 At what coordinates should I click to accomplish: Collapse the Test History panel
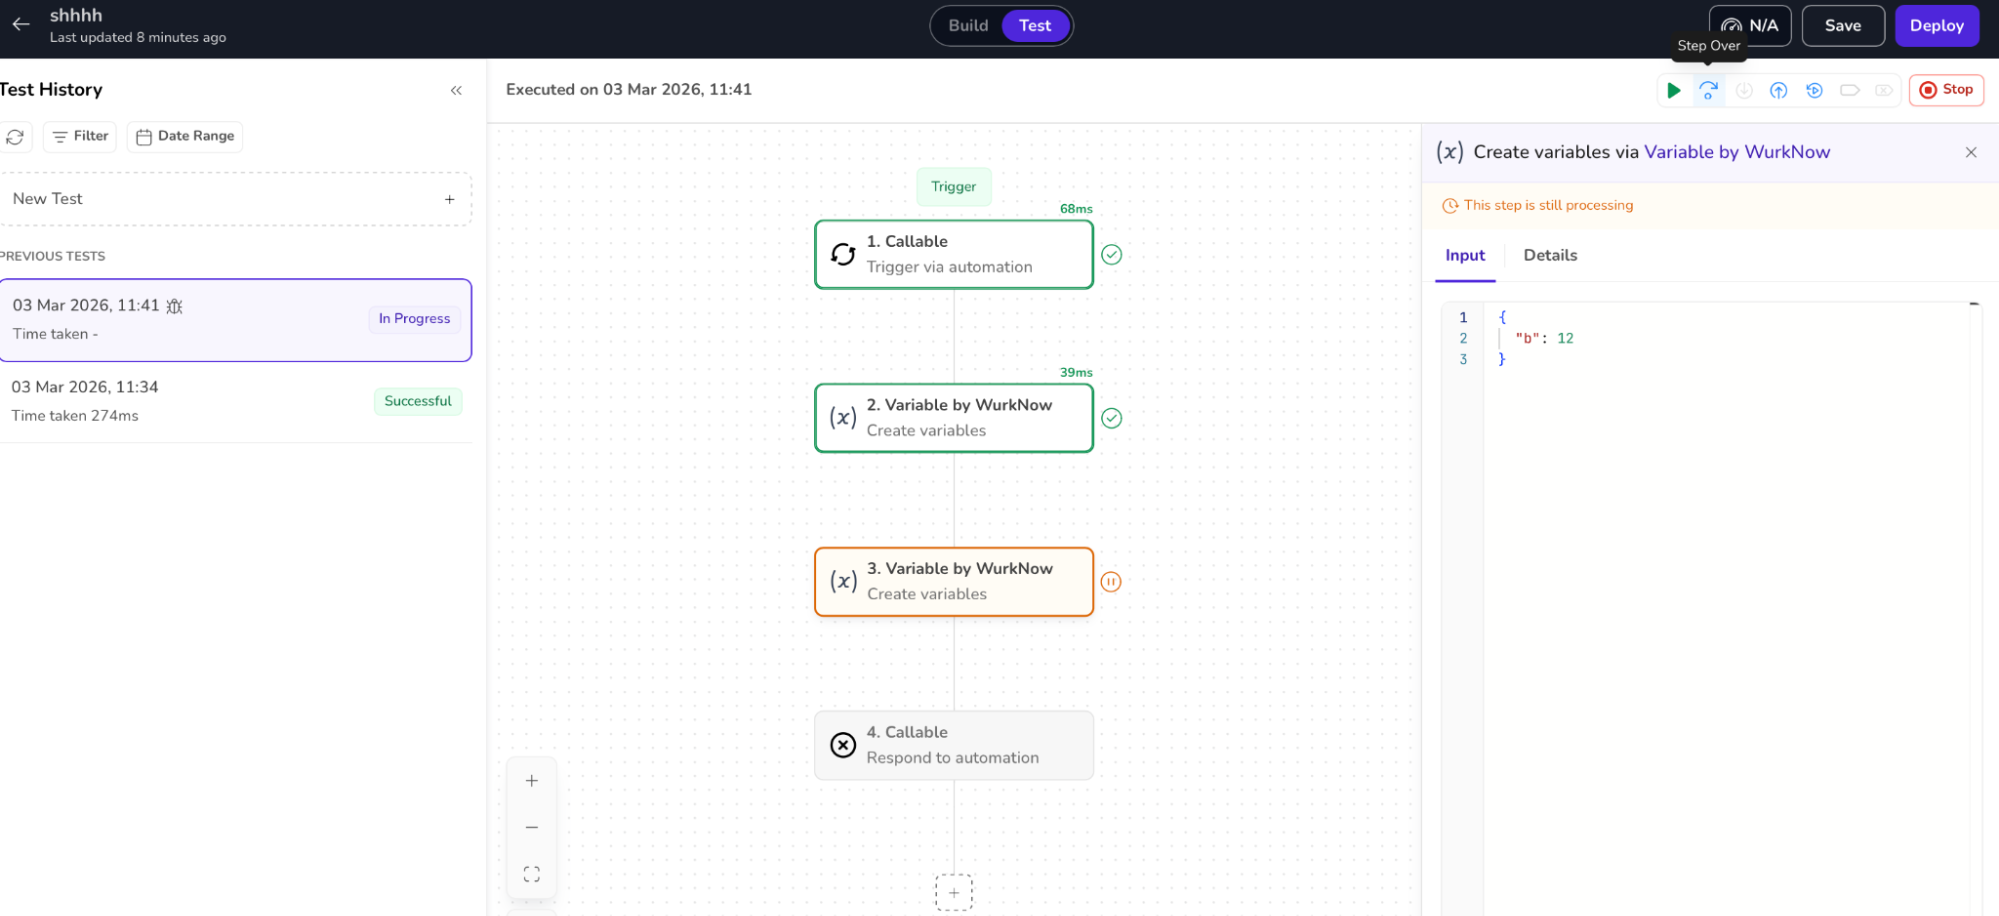coord(456,90)
